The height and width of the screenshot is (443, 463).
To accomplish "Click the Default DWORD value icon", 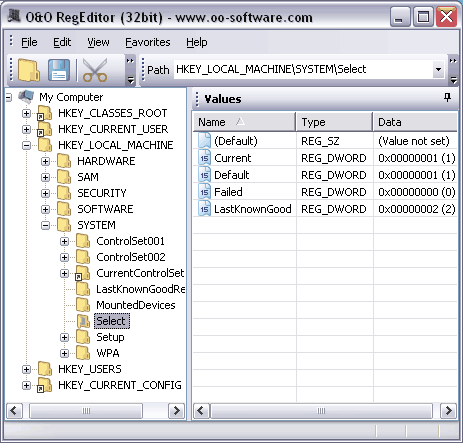I will pyautogui.click(x=204, y=175).
